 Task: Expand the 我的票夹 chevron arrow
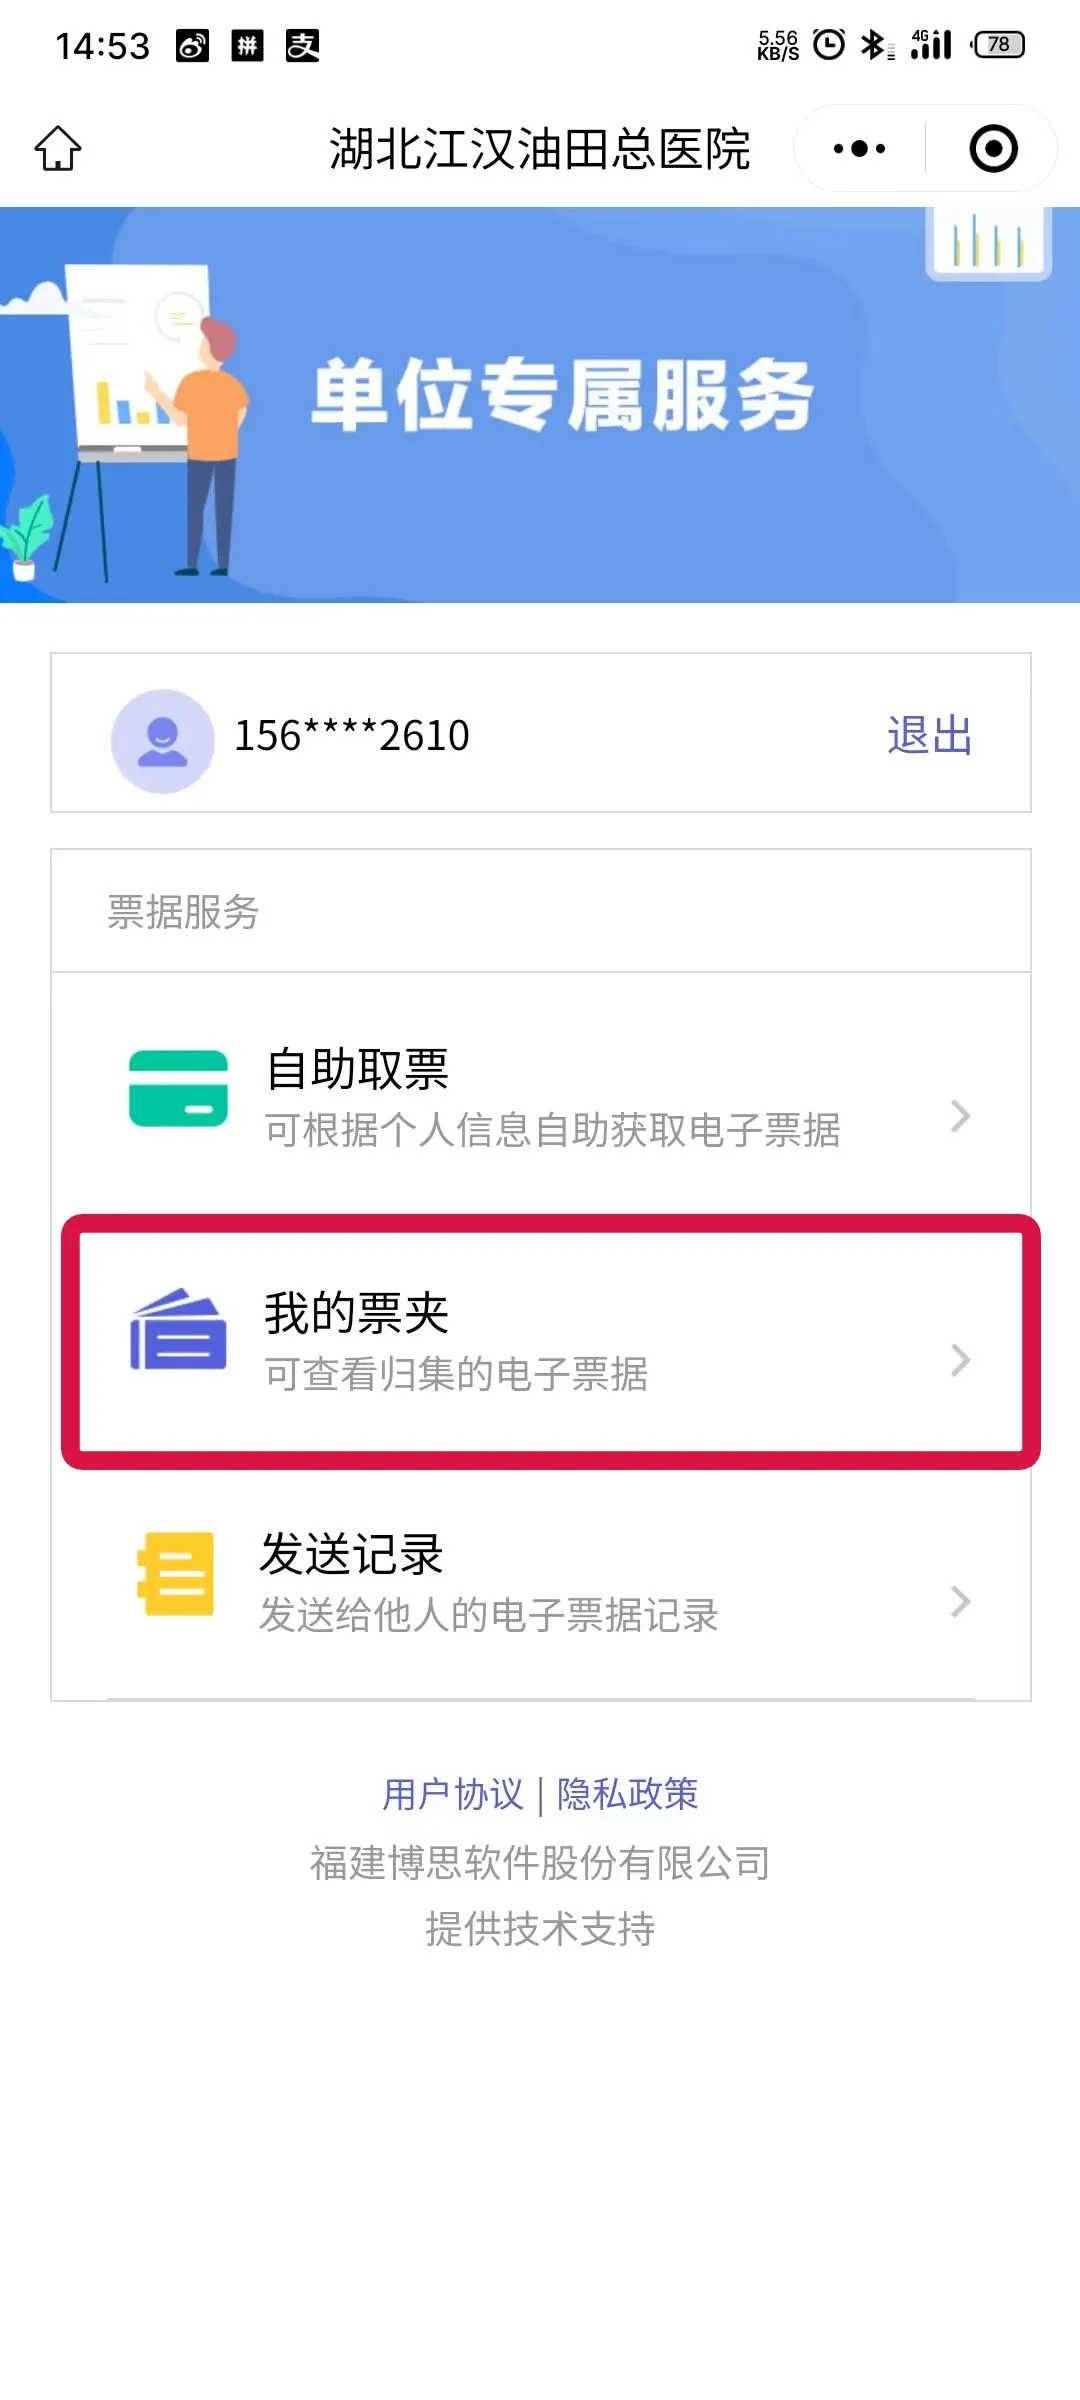coord(960,1360)
